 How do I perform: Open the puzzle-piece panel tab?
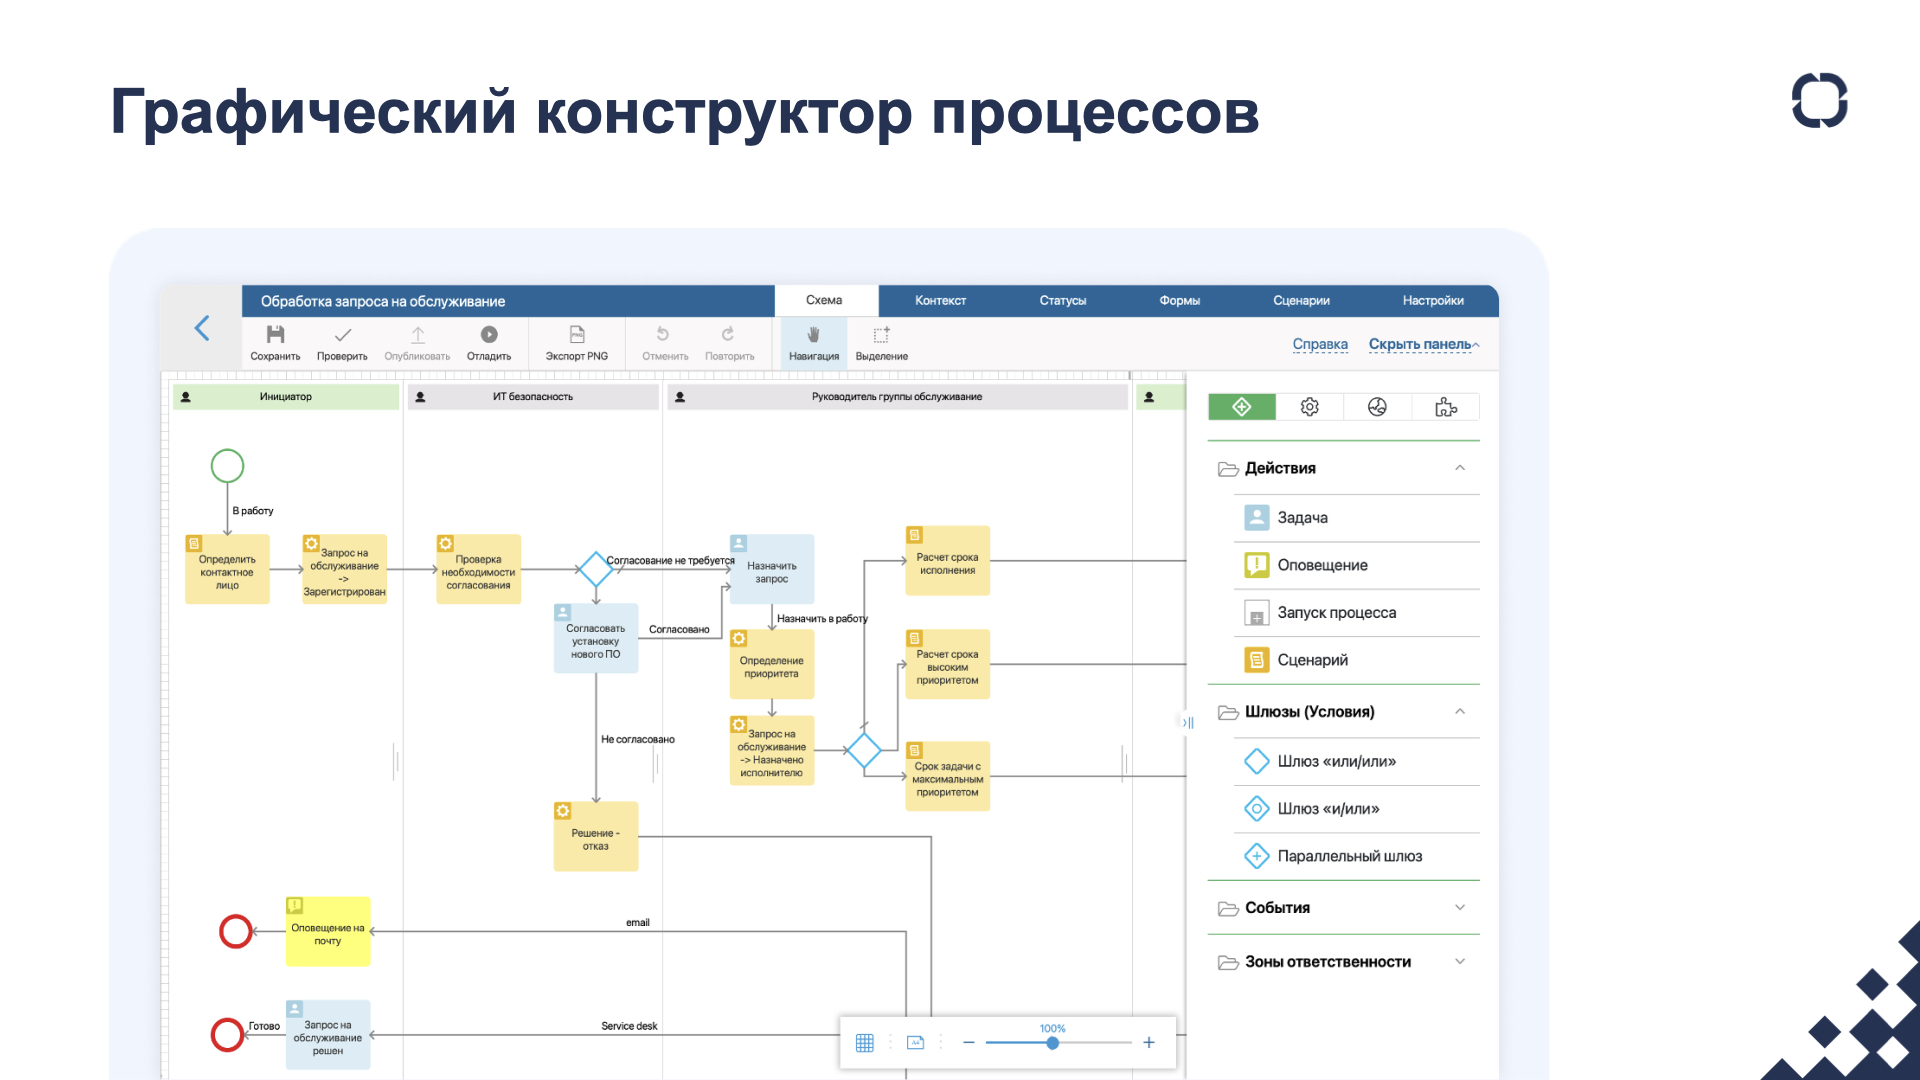[x=1445, y=407]
